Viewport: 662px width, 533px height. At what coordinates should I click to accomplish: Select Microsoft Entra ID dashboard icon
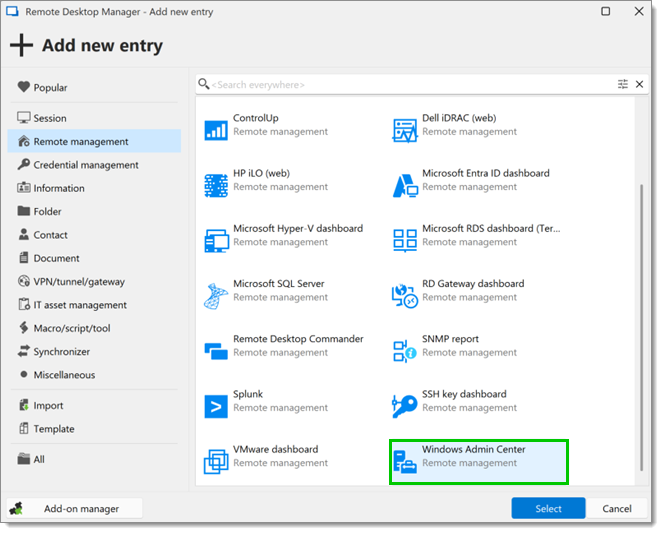405,185
